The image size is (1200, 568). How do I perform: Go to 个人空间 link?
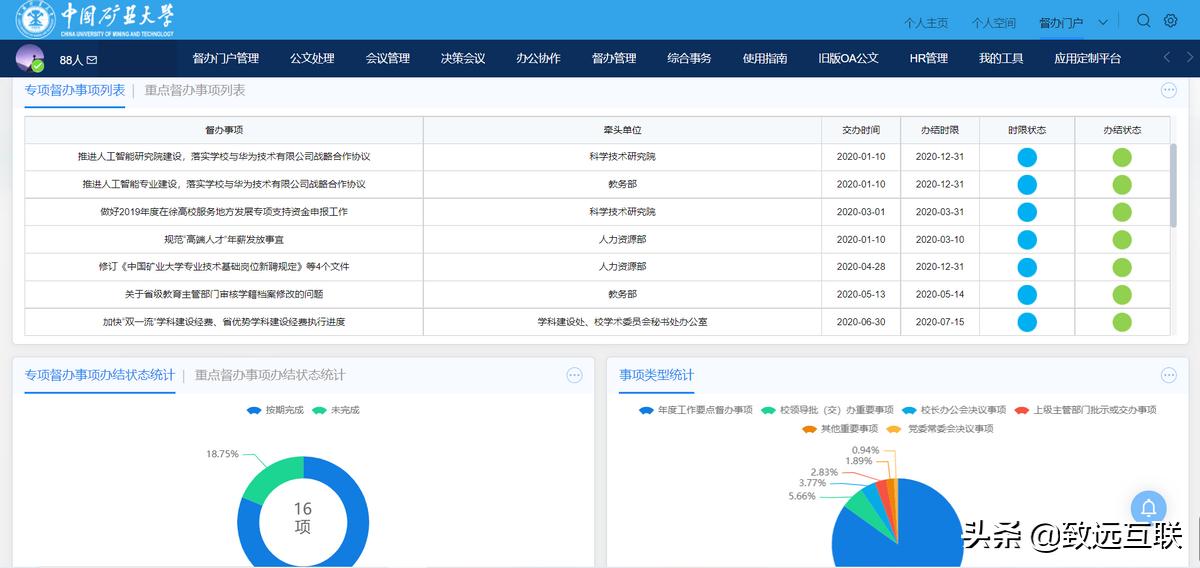click(x=994, y=23)
